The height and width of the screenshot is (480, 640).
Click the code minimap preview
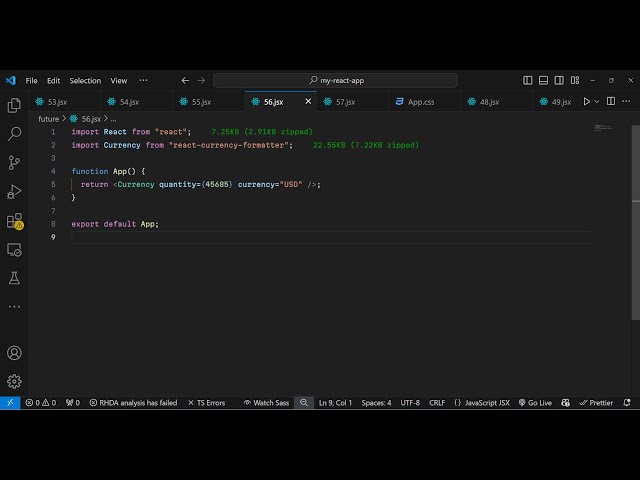tap(603, 128)
